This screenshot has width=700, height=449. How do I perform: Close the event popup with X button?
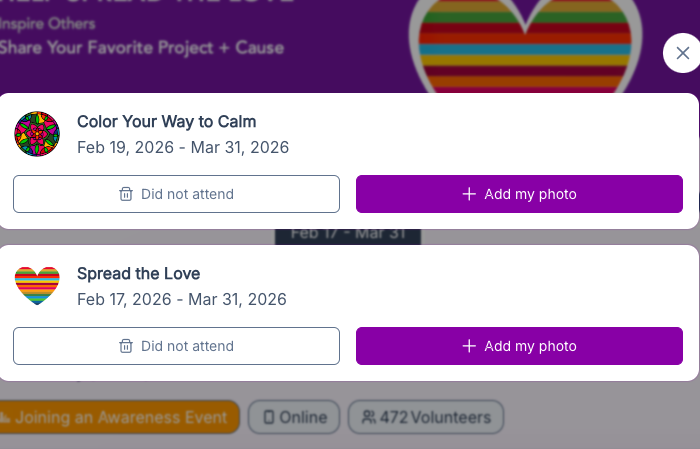682,53
